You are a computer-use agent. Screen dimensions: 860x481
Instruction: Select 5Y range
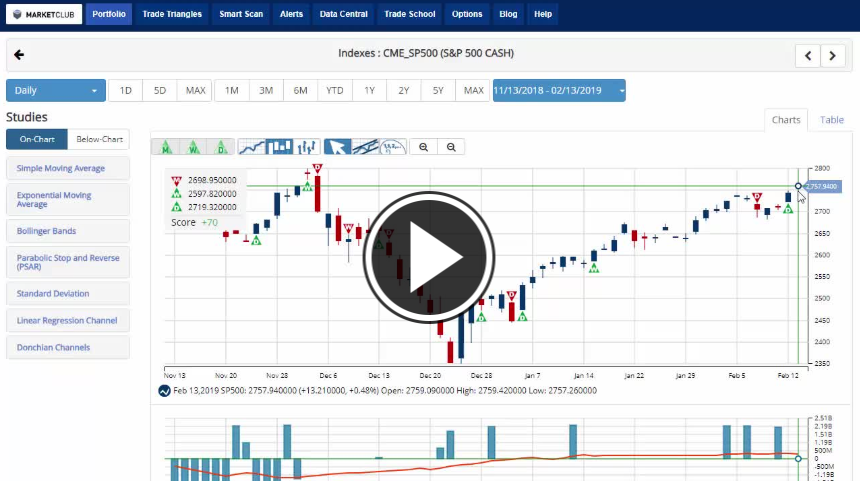438,90
